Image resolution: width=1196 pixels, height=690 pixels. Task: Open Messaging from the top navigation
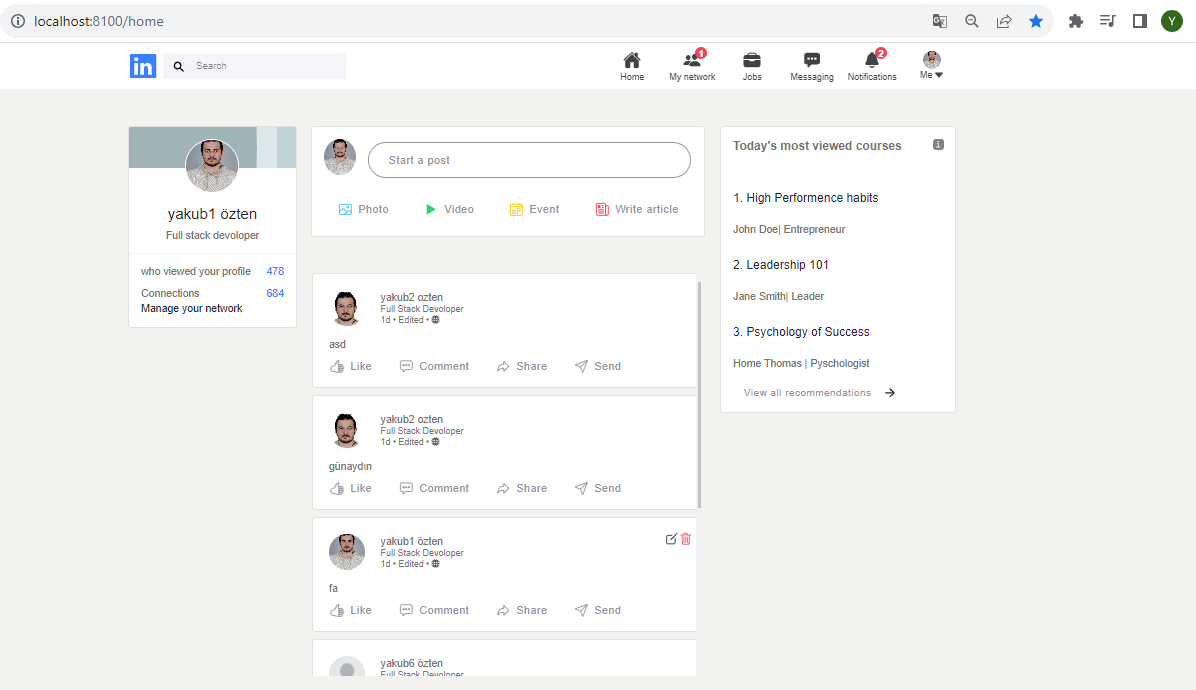(x=811, y=65)
